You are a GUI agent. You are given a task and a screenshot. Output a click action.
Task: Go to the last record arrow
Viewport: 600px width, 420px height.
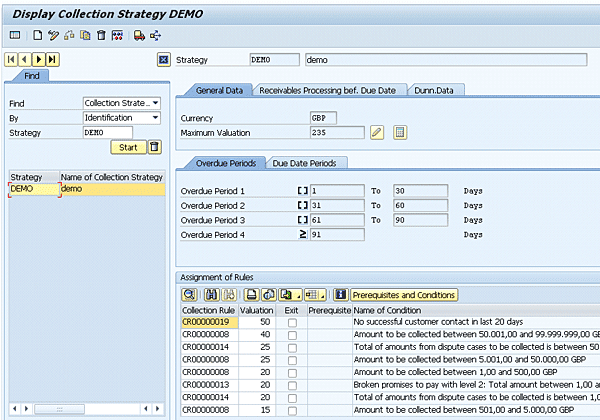click(52, 60)
